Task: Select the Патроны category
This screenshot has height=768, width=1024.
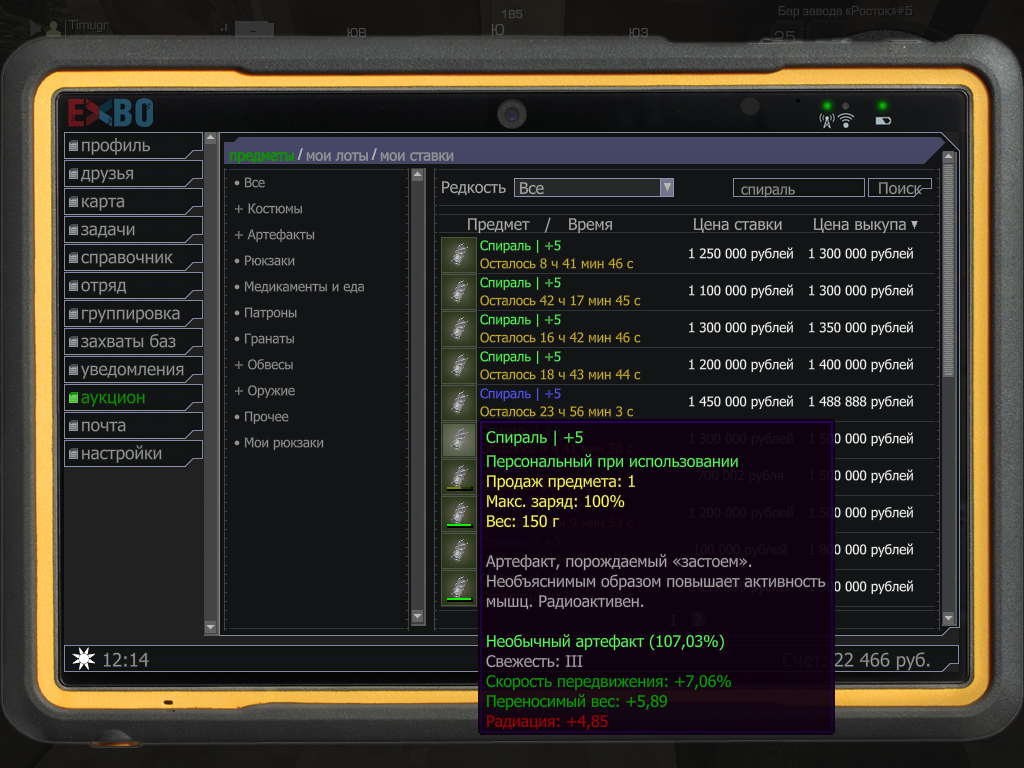Action: [x=265, y=313]
